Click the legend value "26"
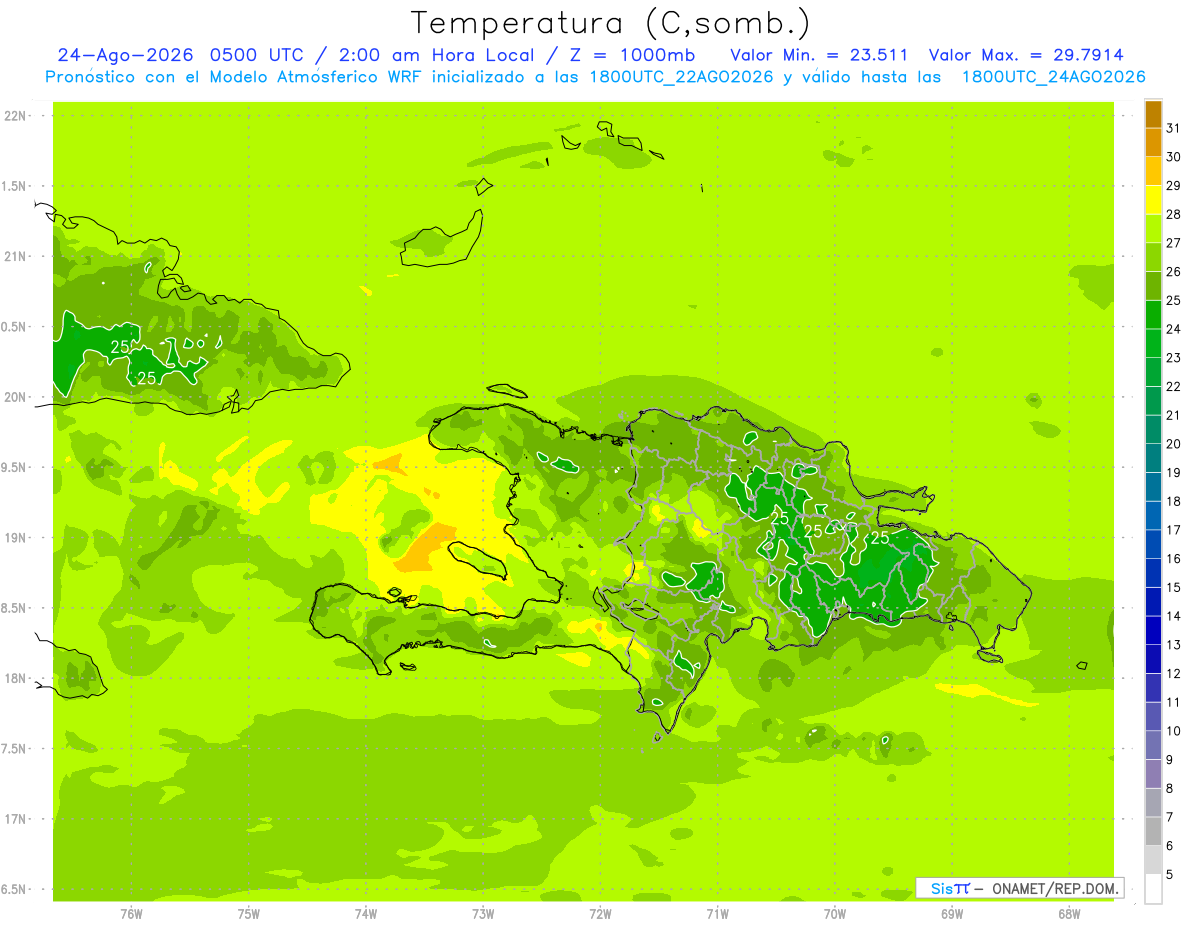The image size is (1200, 927). (1173, 272)
